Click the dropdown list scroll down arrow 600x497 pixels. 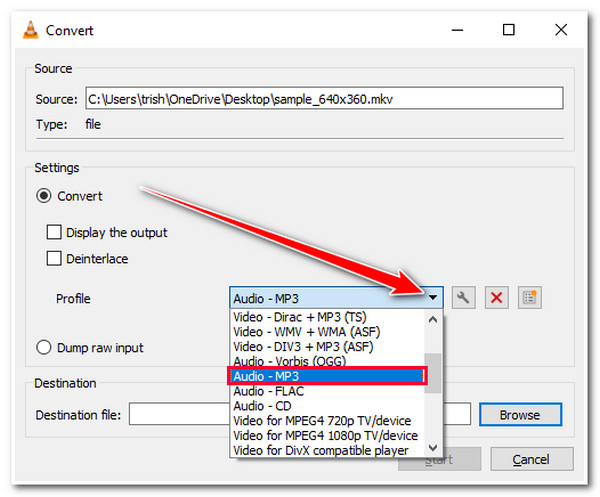tap(433, 447)
